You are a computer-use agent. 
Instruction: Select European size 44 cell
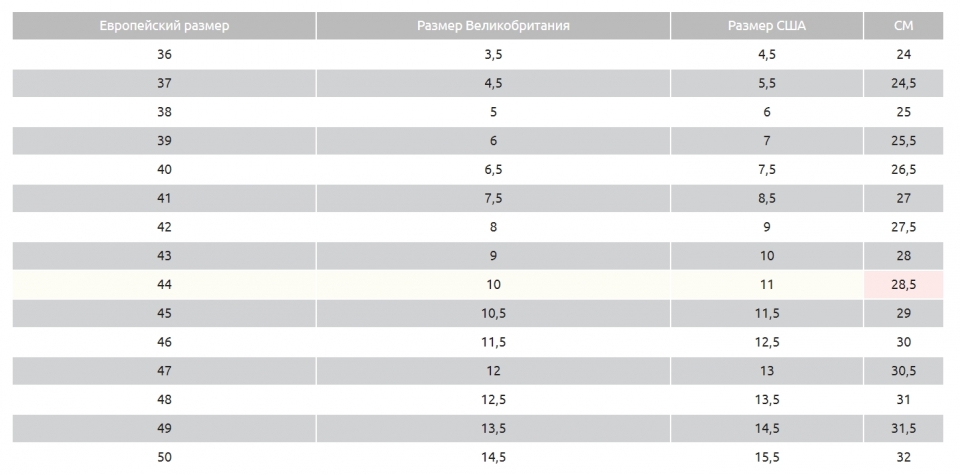click(164, 285)
